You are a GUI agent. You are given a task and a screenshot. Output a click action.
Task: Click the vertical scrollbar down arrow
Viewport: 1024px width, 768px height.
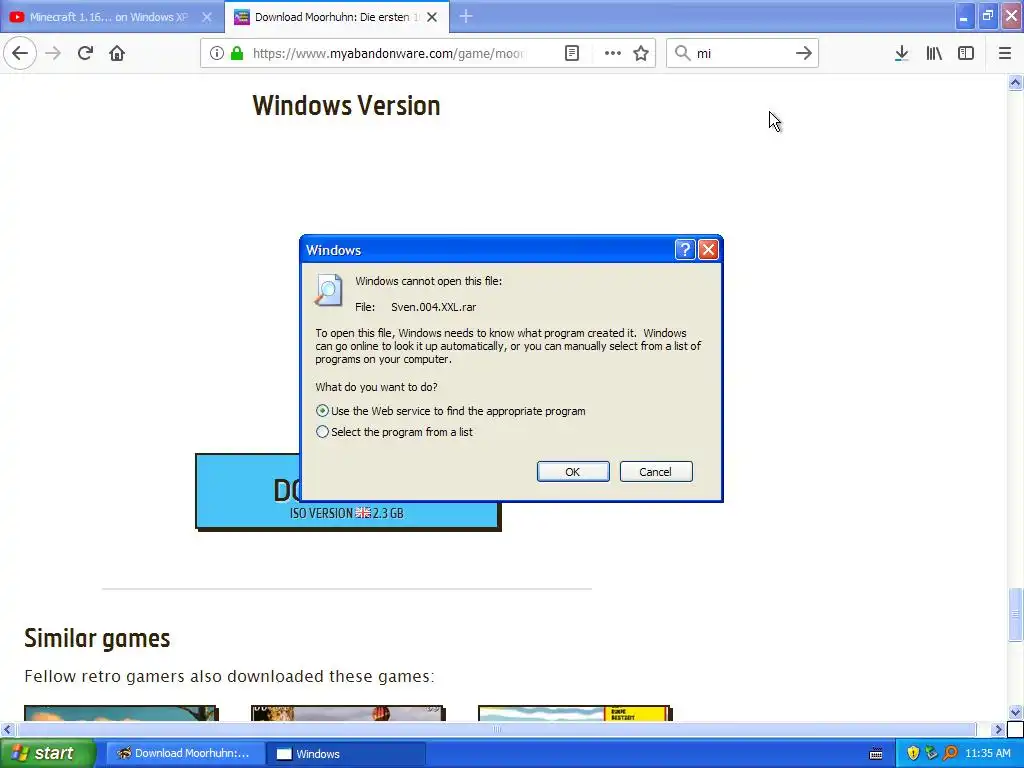tap(1015, 712)
